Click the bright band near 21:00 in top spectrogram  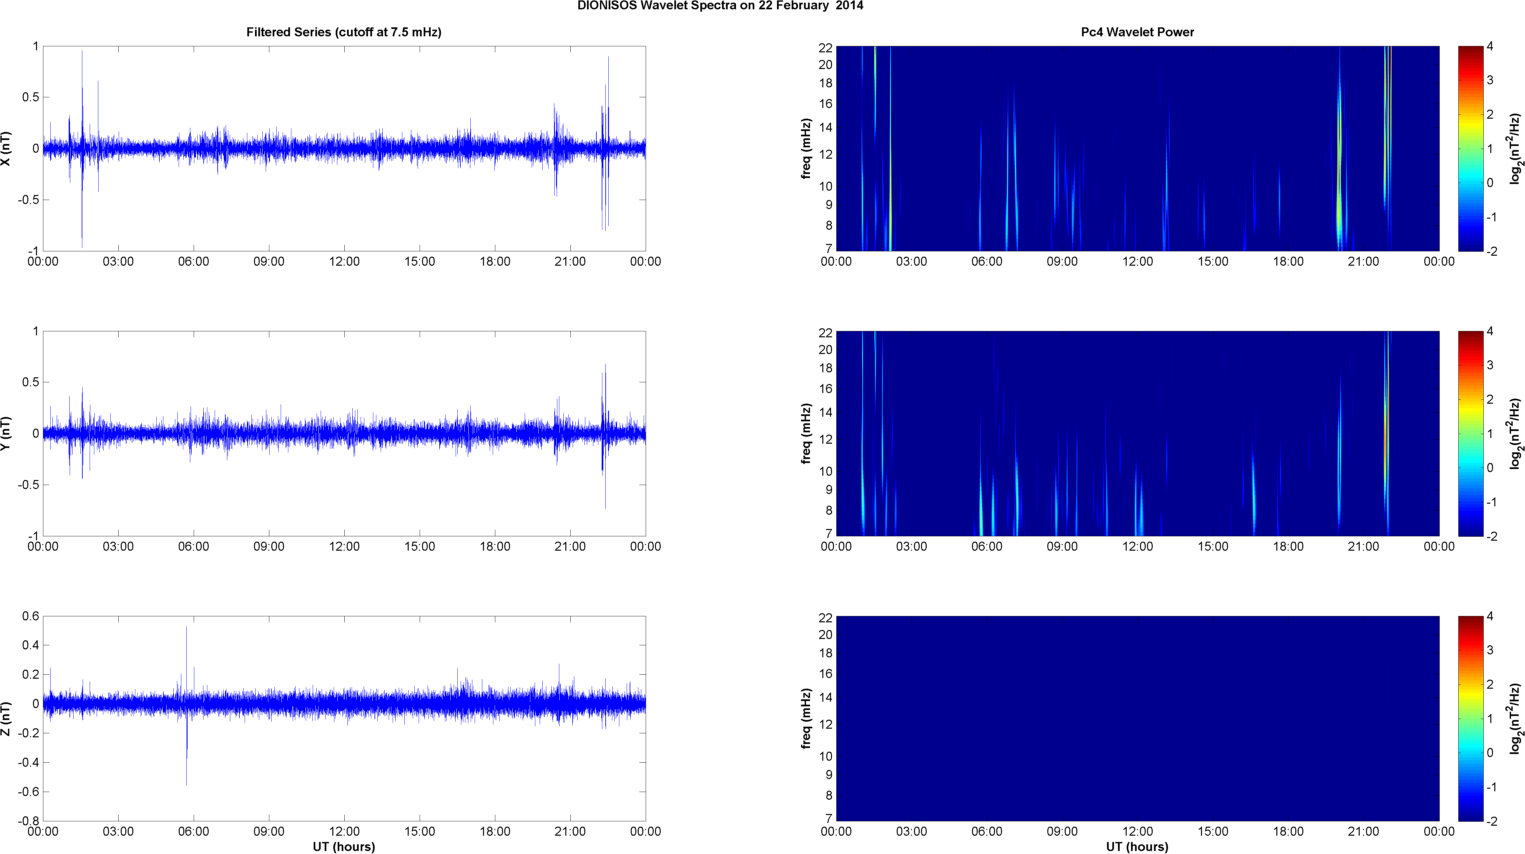pos(1340,165)
